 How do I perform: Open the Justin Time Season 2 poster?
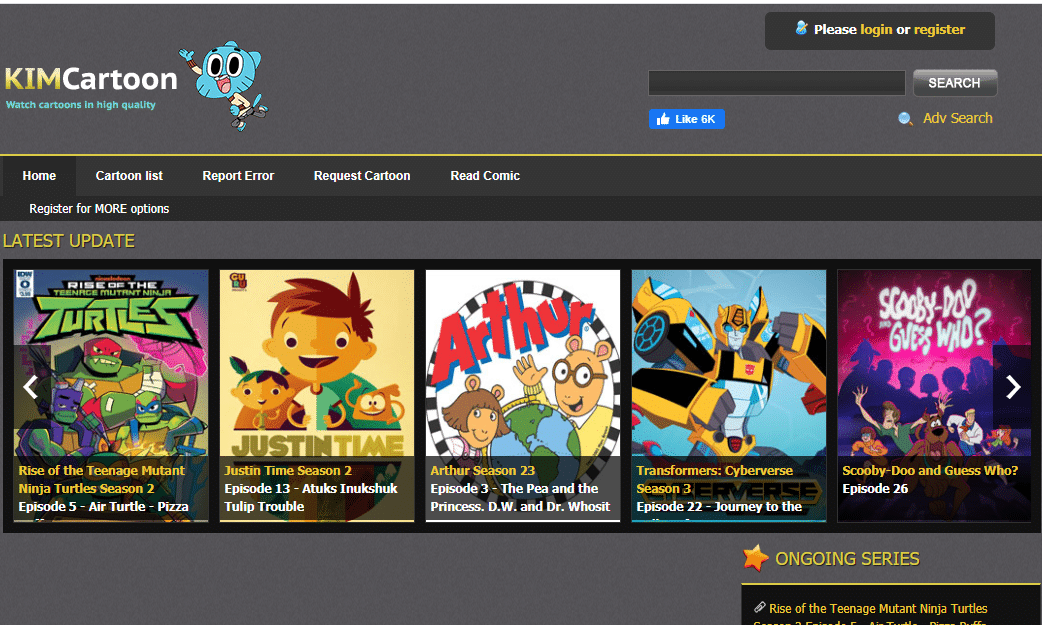pyautogui.click(x=317, y=395)
